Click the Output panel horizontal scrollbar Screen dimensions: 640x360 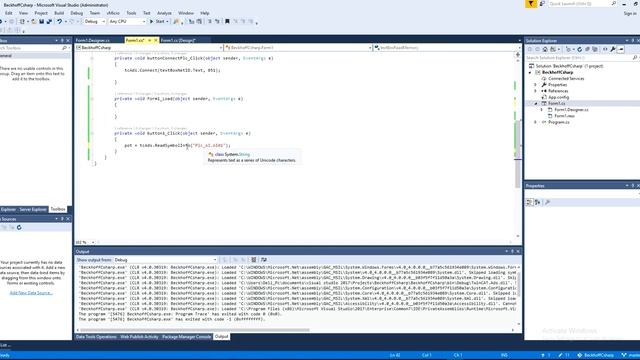coord(195,330)
